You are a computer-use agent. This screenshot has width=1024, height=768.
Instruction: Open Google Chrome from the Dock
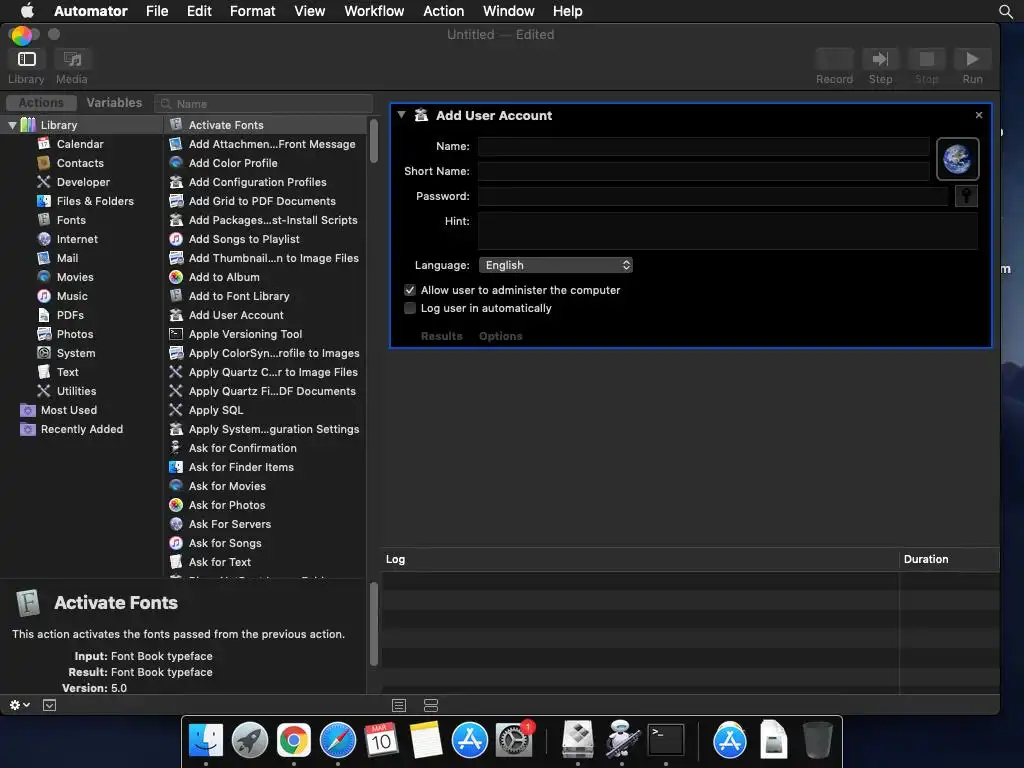pos(293,740)
